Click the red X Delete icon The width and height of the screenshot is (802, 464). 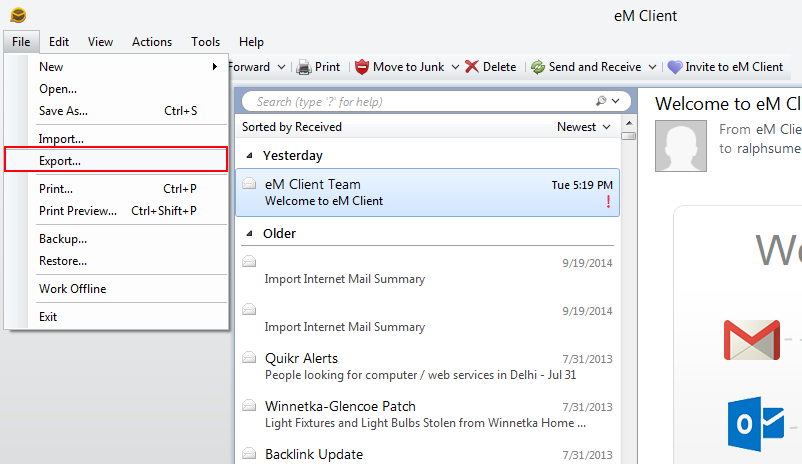[x=472, y=67]
